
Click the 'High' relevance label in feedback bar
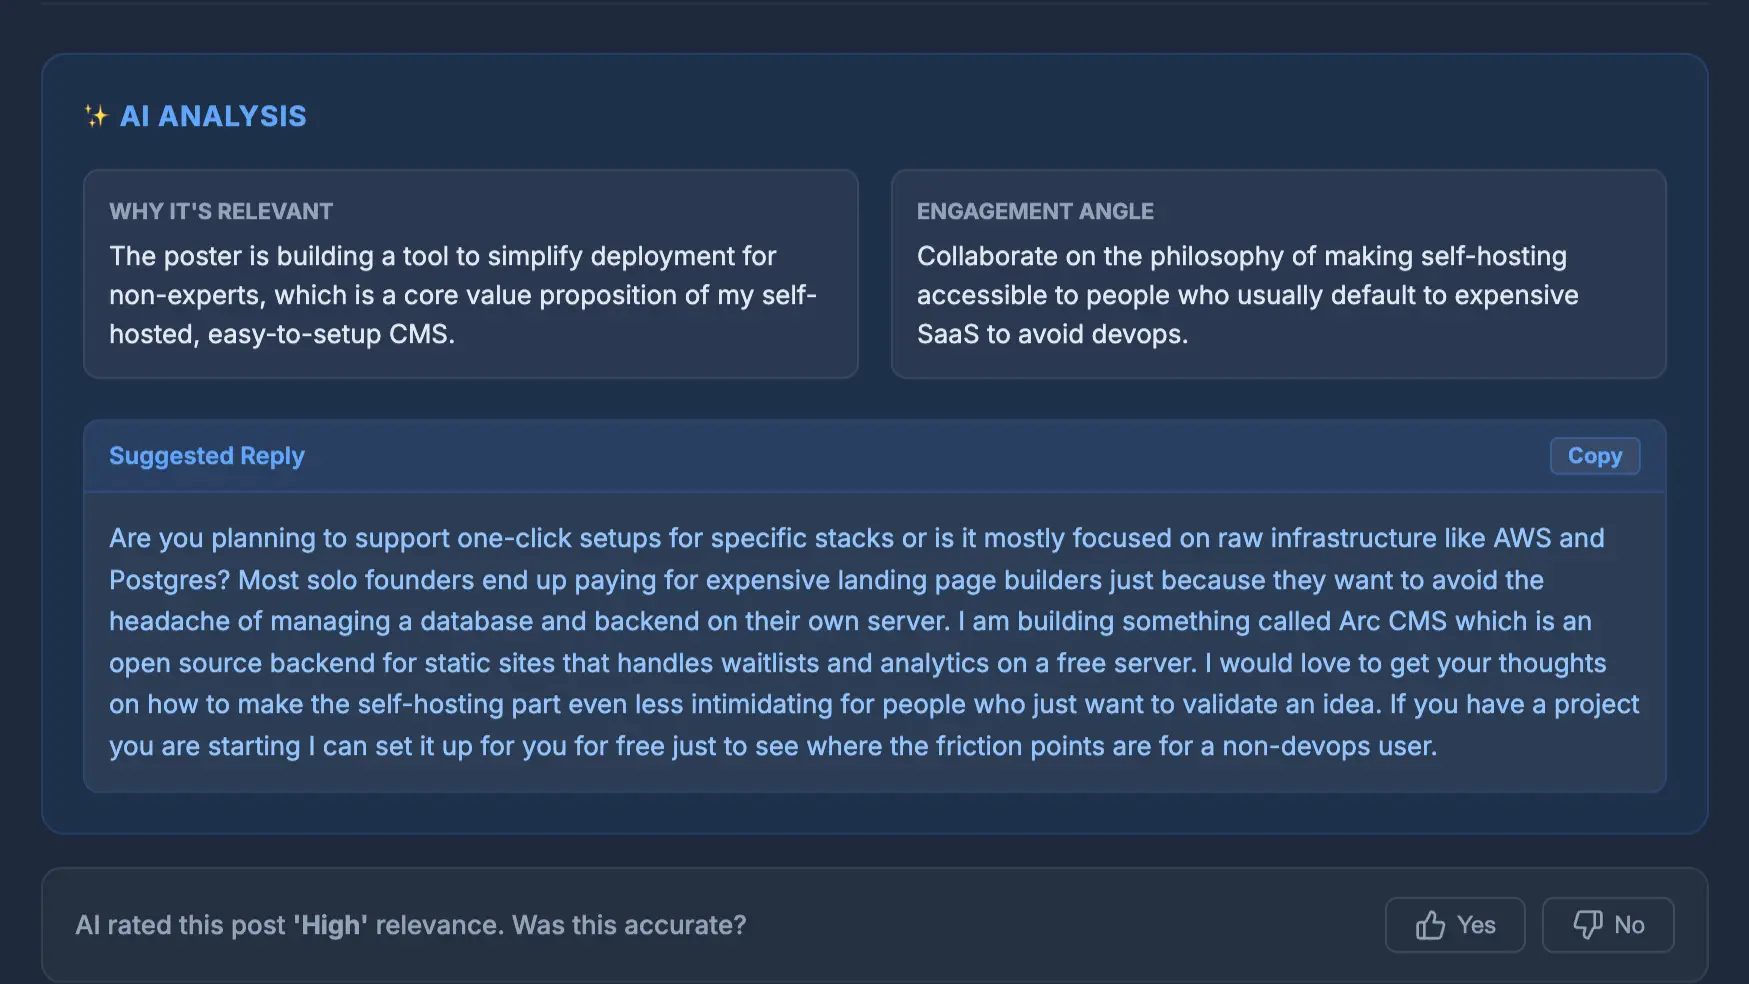coord(330,925)
